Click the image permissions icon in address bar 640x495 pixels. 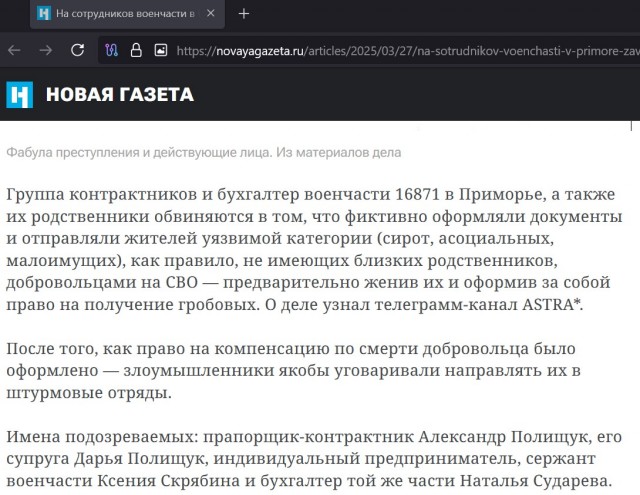161,50
